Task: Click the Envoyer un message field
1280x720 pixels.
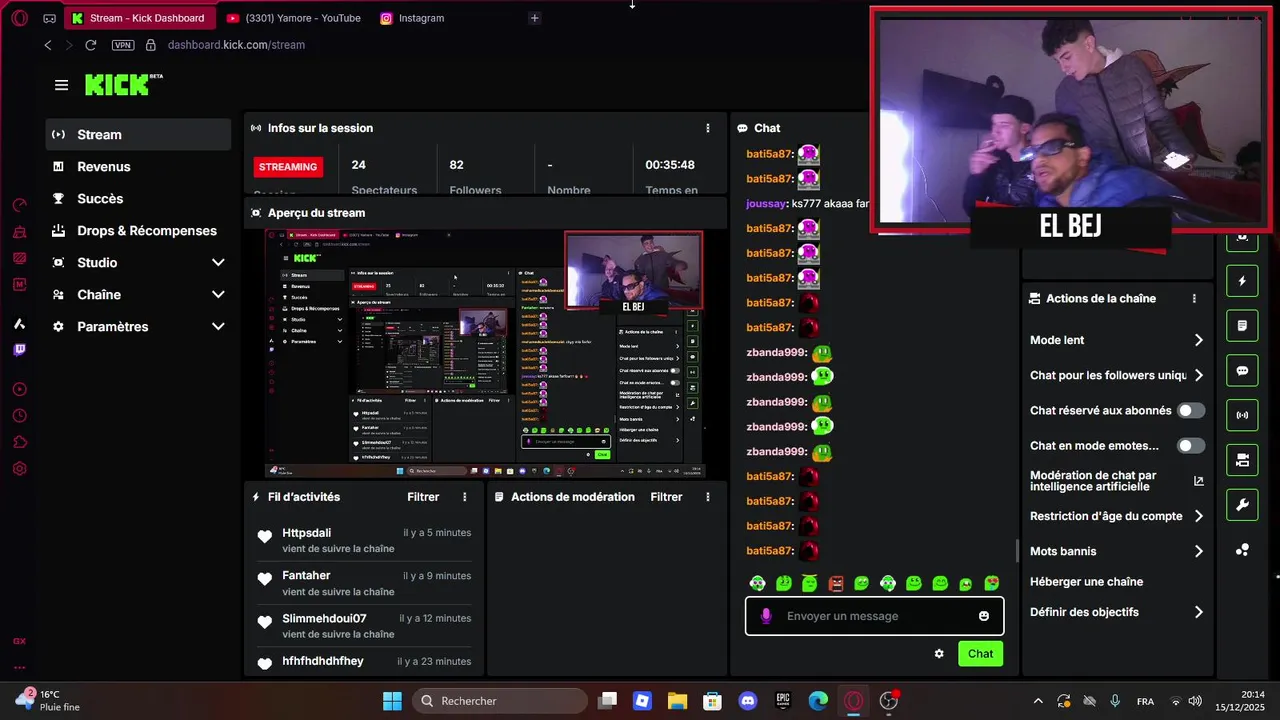Action: (x=875, y=616)
